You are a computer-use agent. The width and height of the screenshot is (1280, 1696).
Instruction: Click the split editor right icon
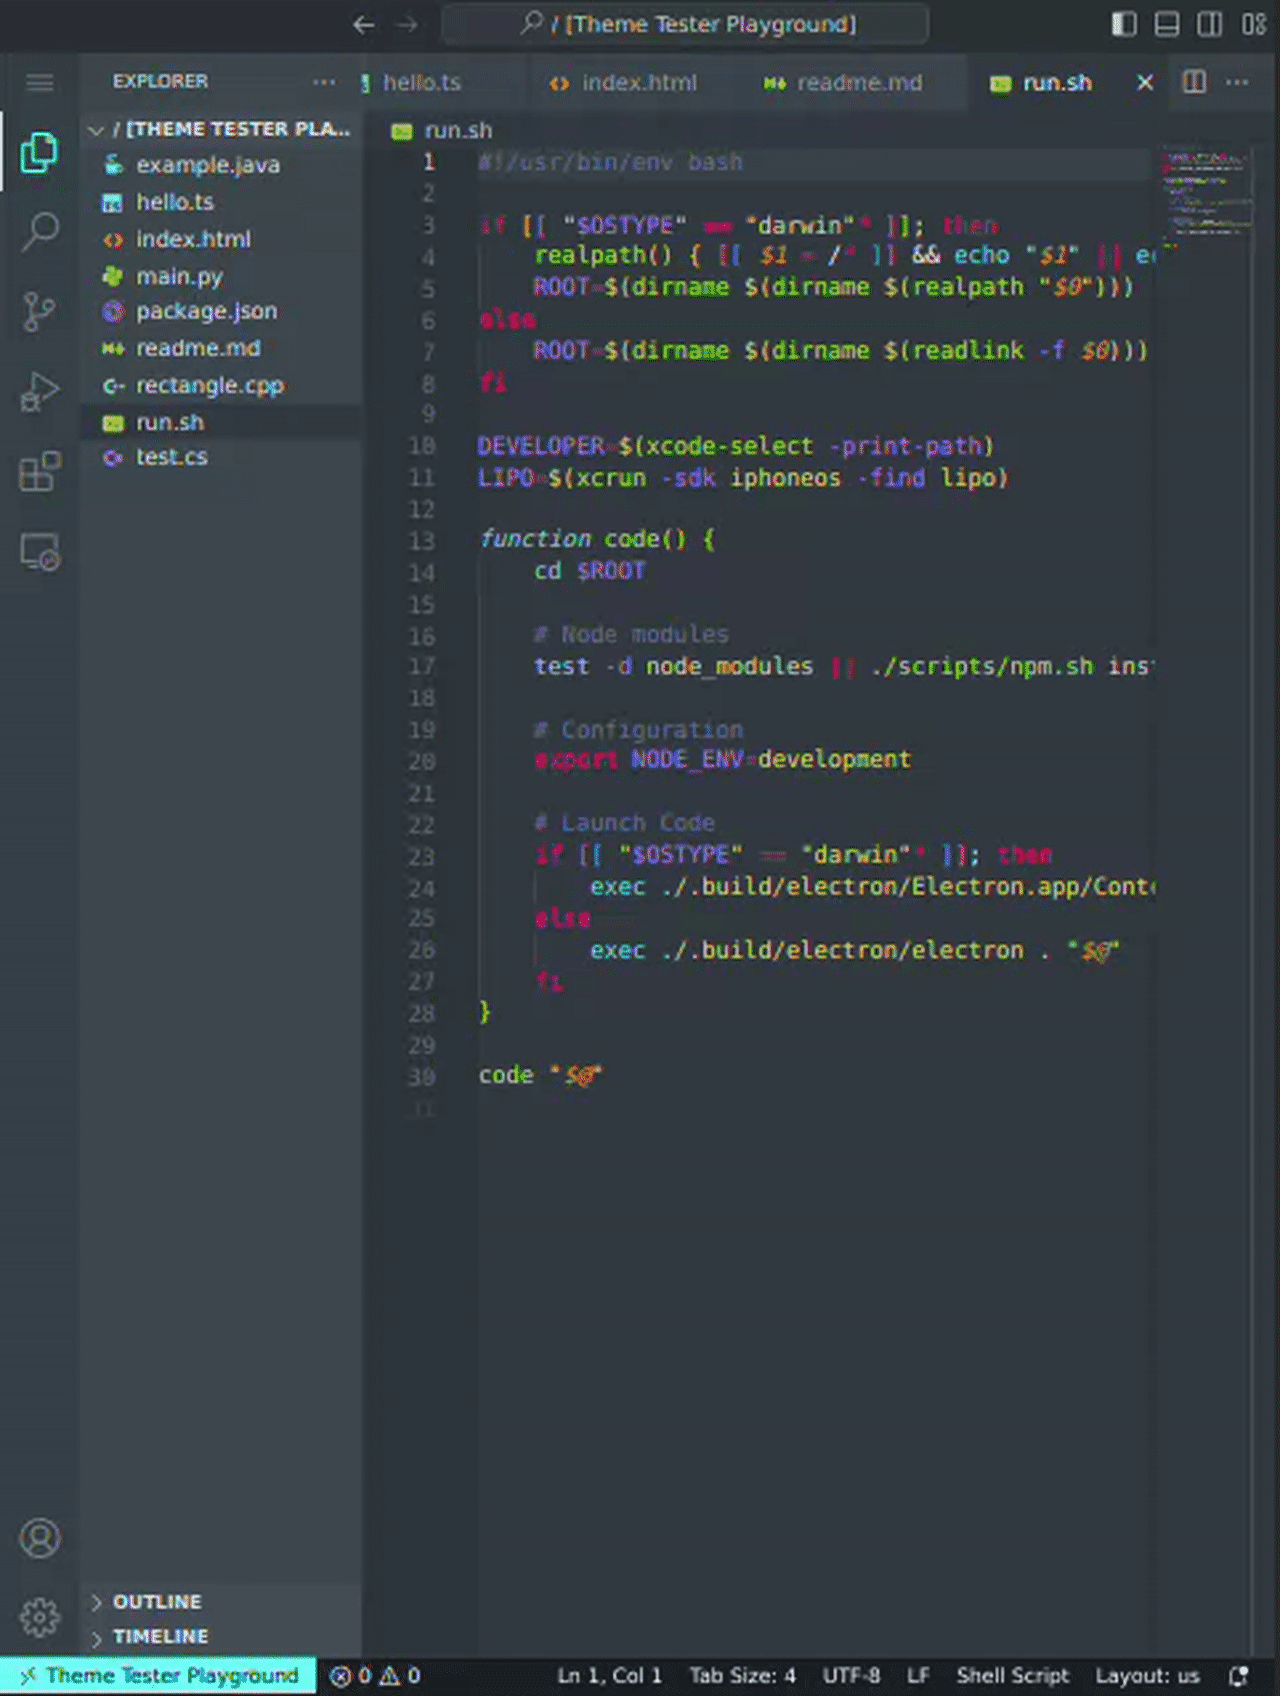1194,82
